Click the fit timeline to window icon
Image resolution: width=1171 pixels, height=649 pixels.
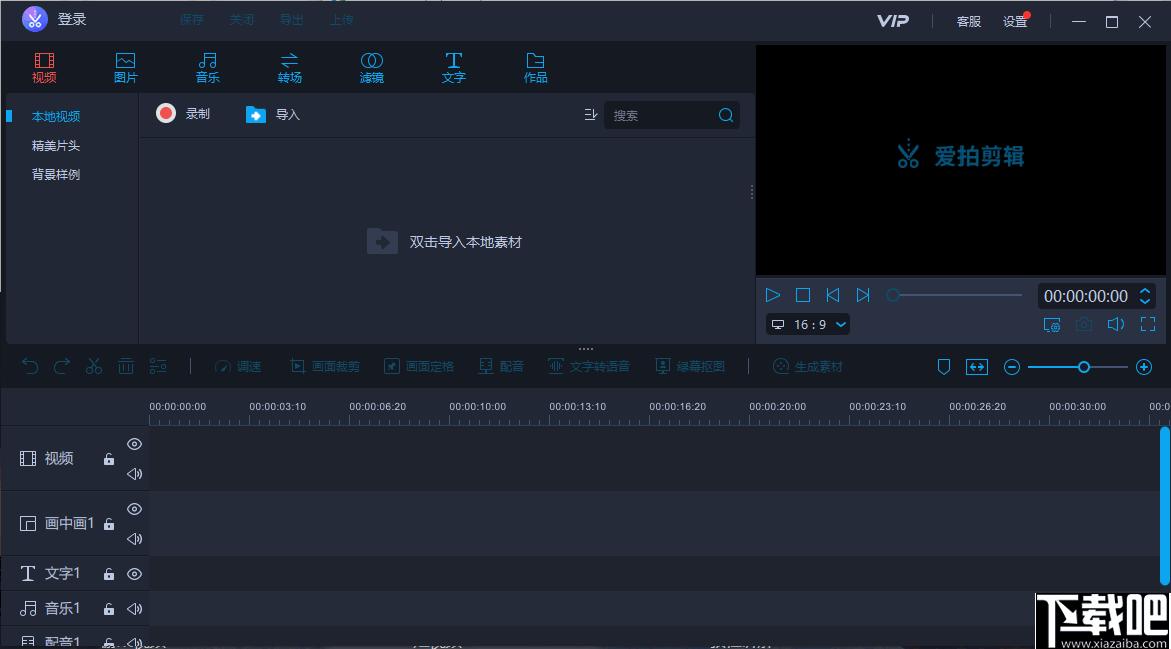coord(977,367)
